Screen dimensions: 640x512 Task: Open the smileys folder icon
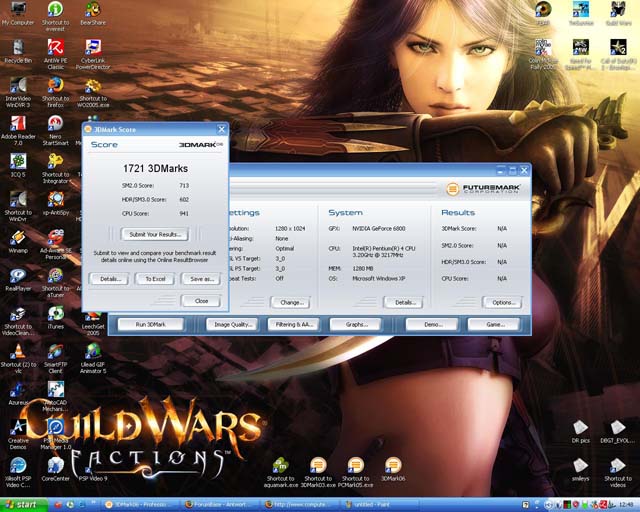(x=580, y=469)
